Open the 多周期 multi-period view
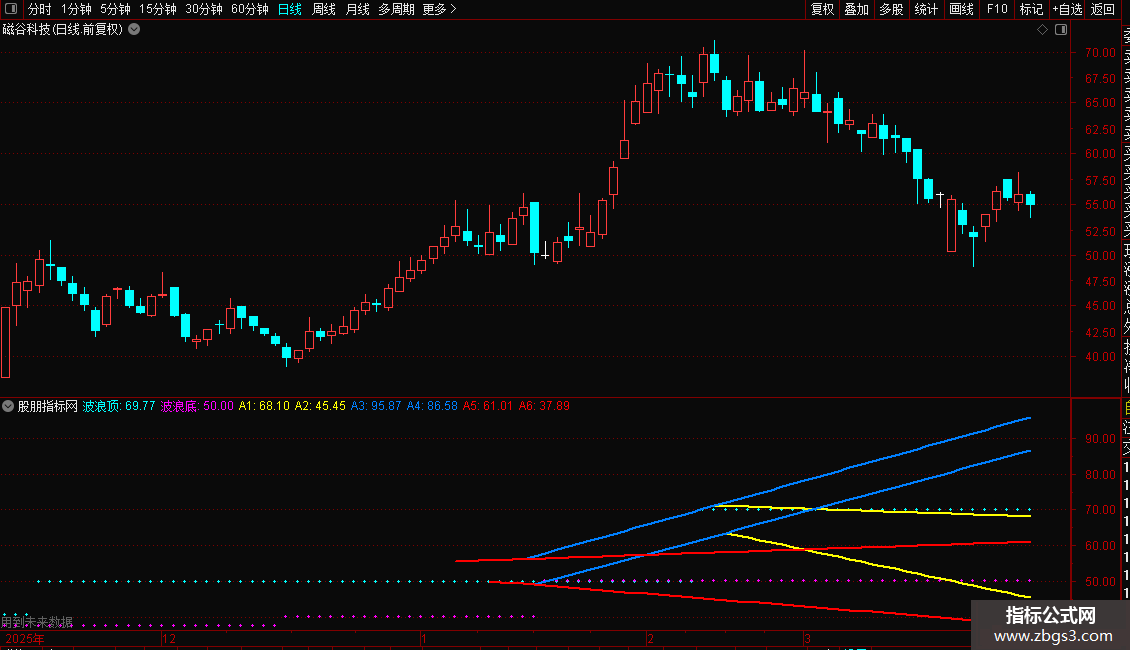This screenshot has height=650, width=1130. [396, 9]
